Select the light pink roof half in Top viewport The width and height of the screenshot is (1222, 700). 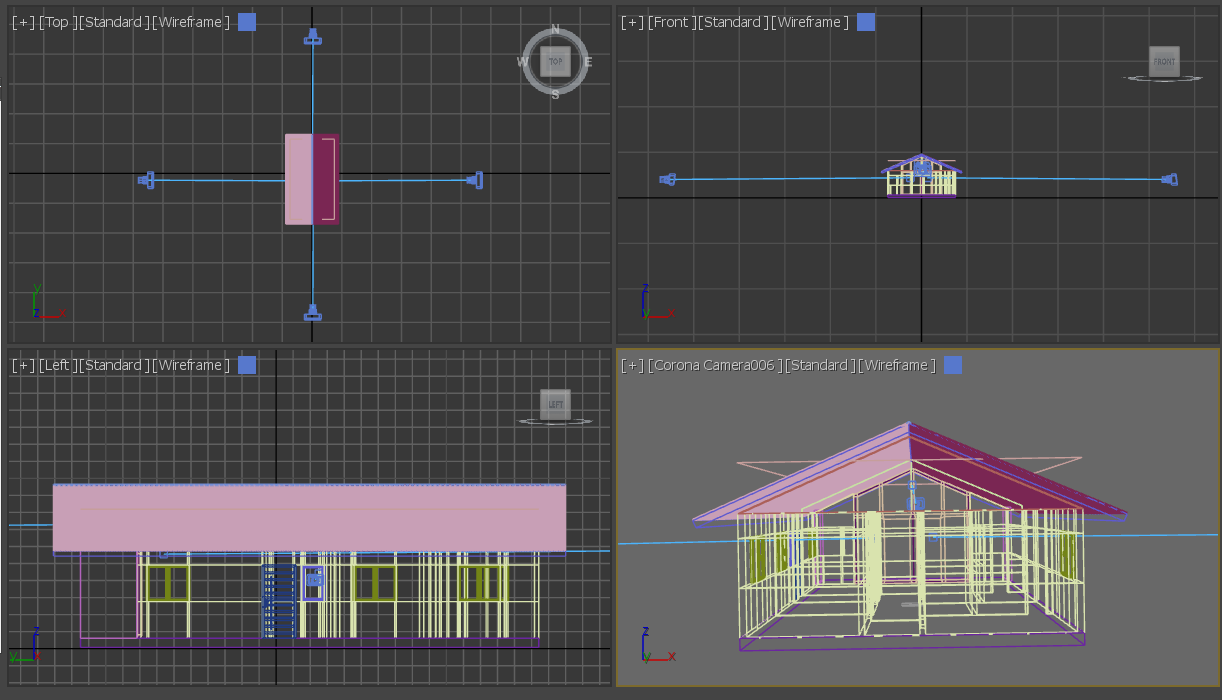[299, 179]
